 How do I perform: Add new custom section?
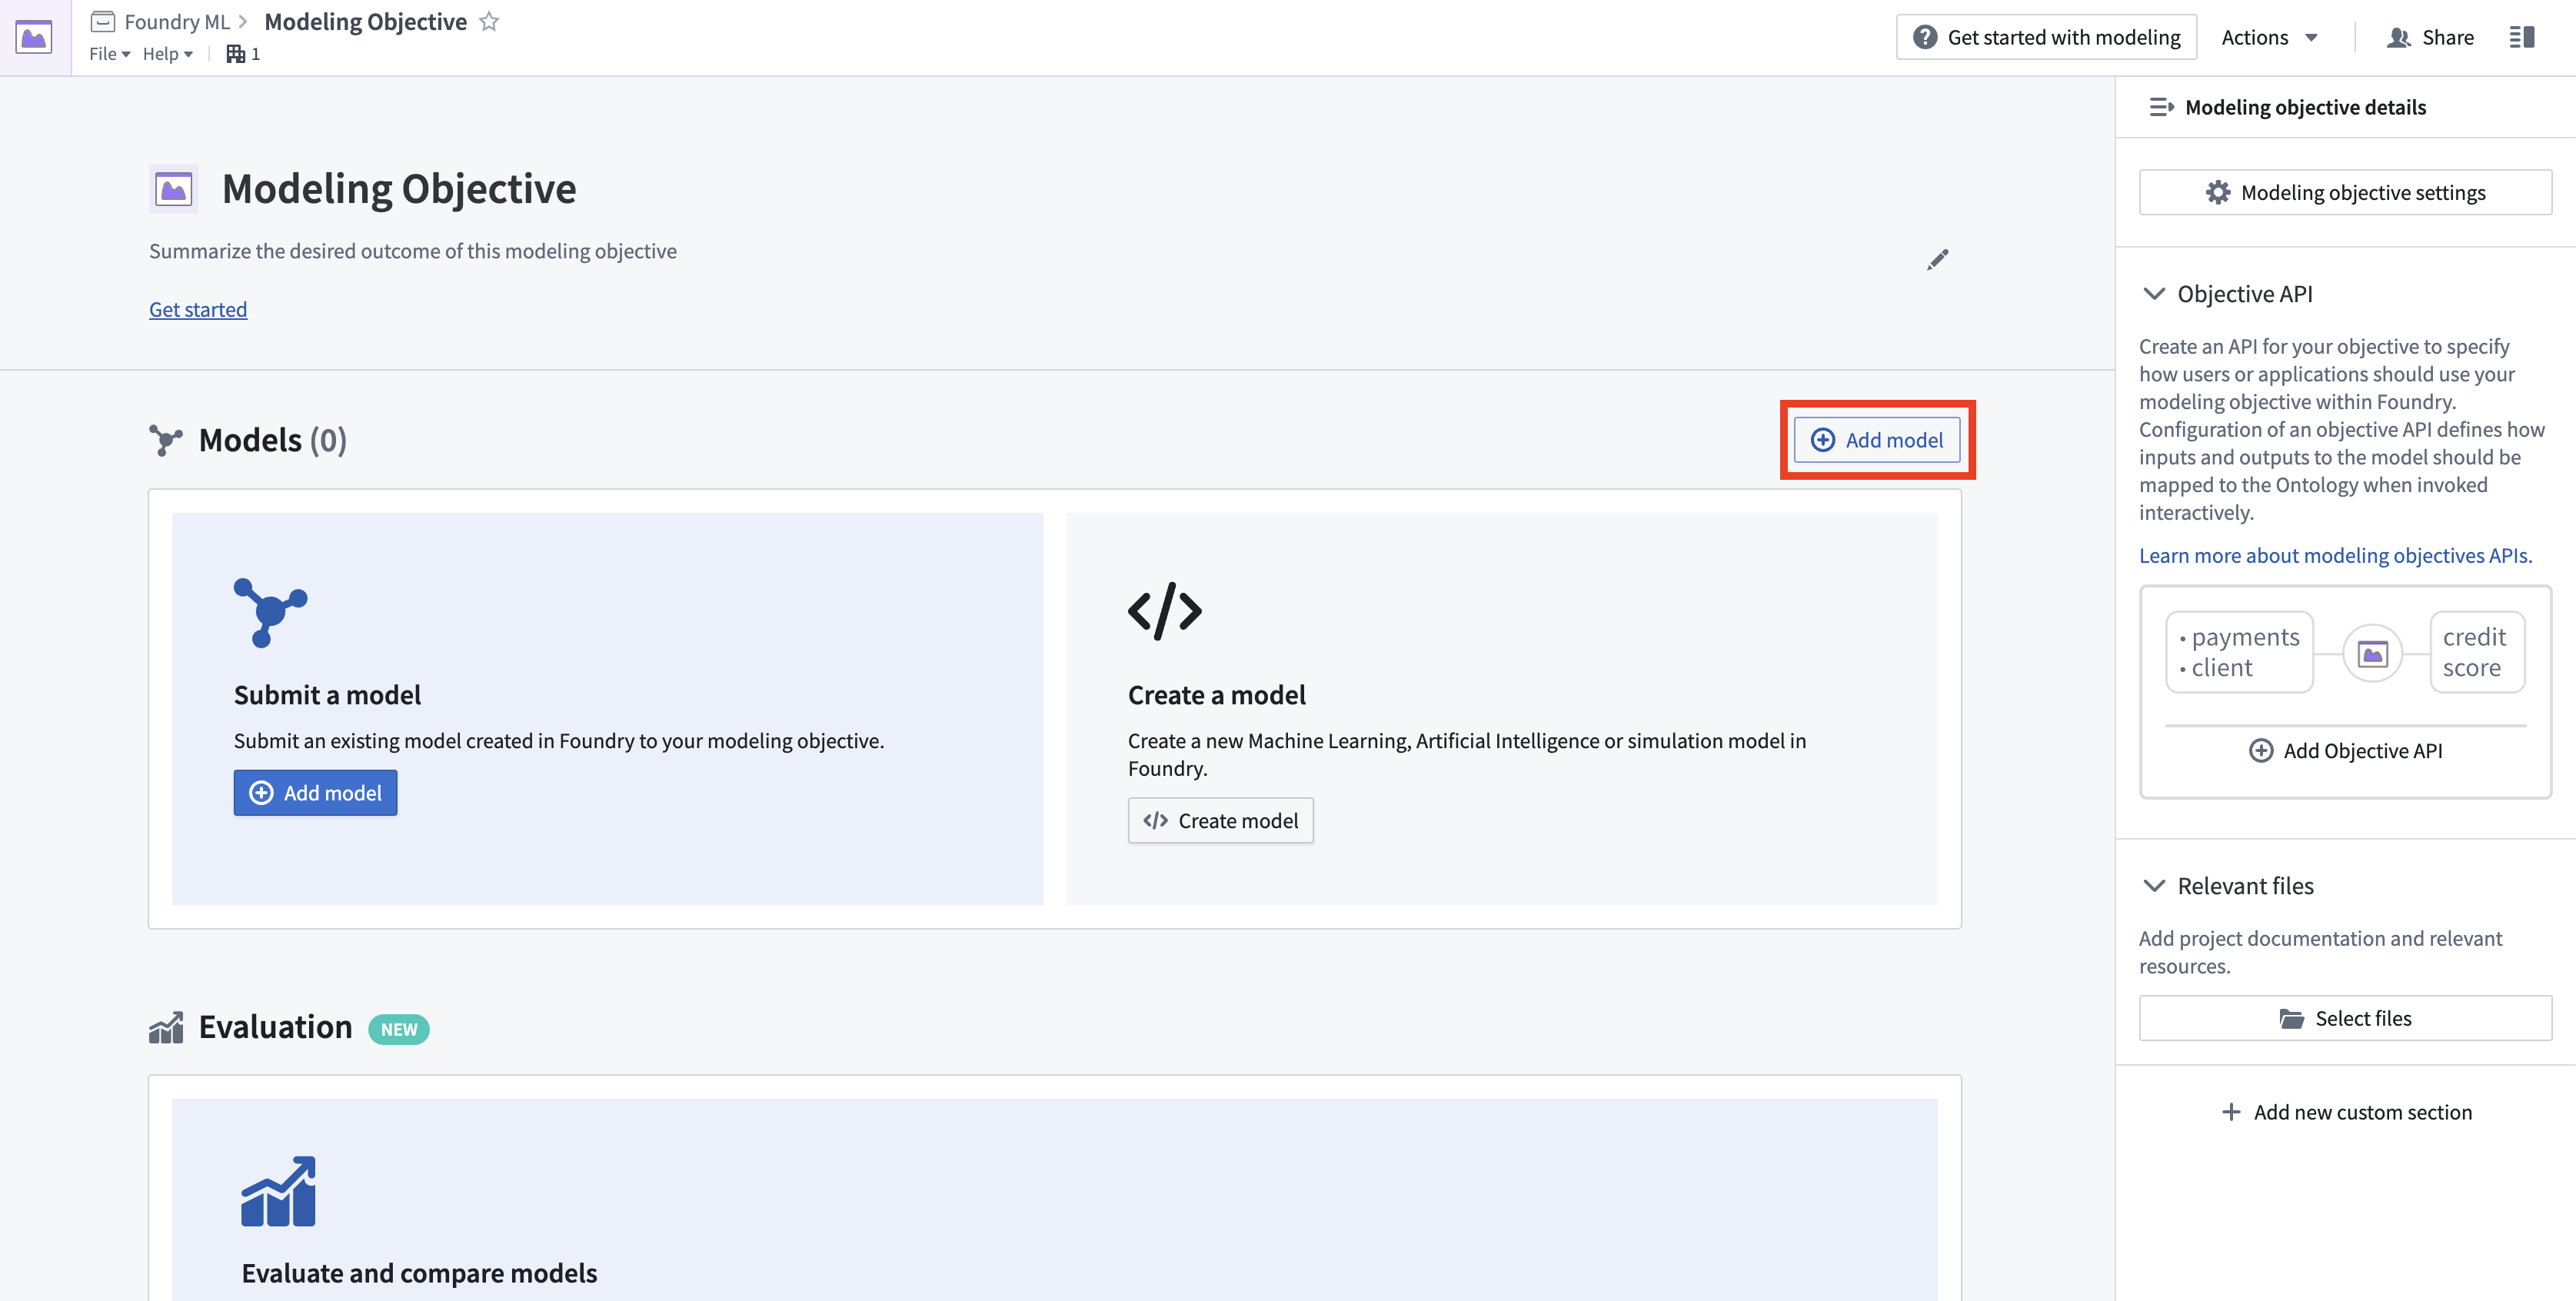pyautogui.click(x=2345, y=1113)
